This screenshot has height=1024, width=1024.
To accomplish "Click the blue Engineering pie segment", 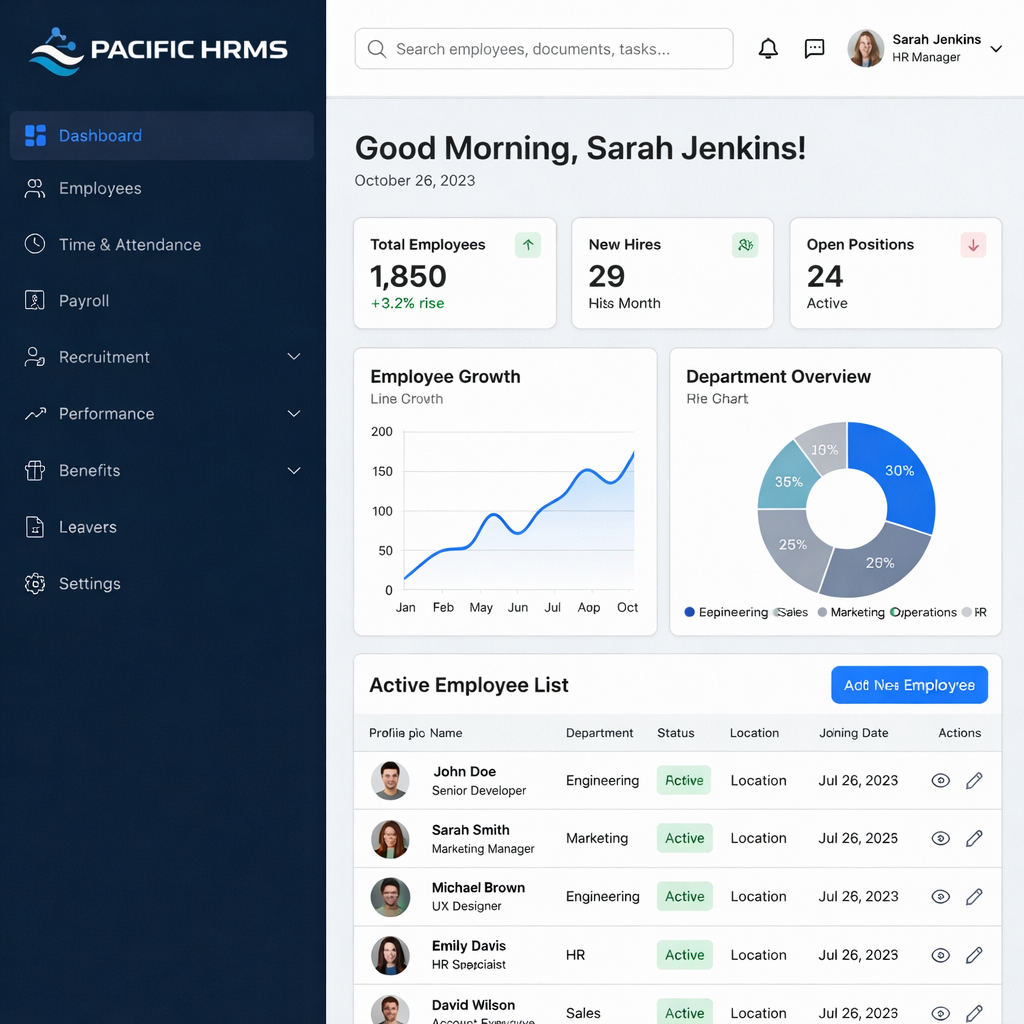I will click(x=898, y=470).
